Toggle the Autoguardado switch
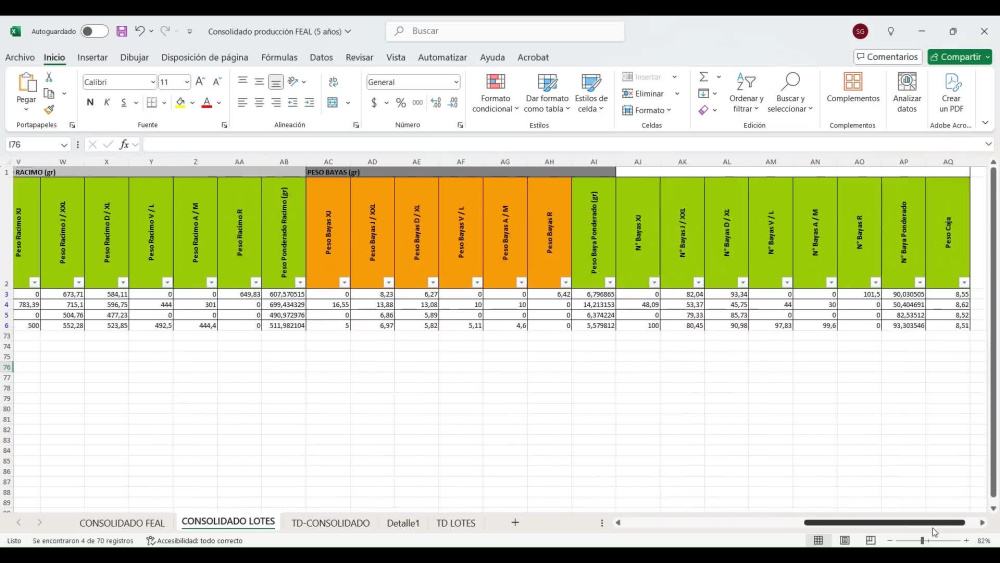The height and width of the screenshot is (563, 1000). point(94,31)
